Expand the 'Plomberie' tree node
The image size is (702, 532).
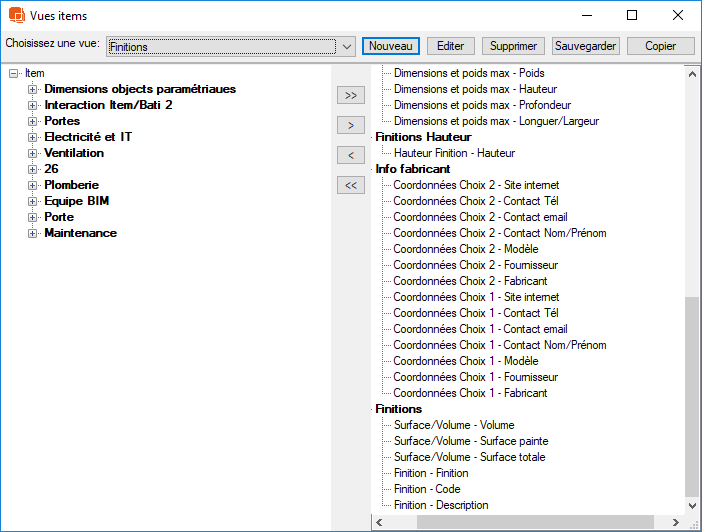33,185
